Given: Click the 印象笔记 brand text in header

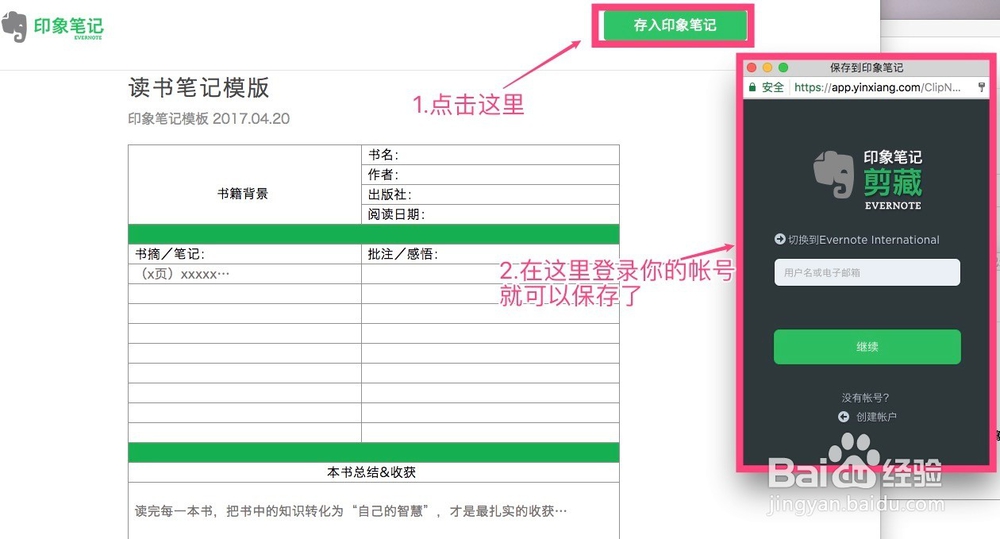Looking at the screenshot, I should [68, 26].
